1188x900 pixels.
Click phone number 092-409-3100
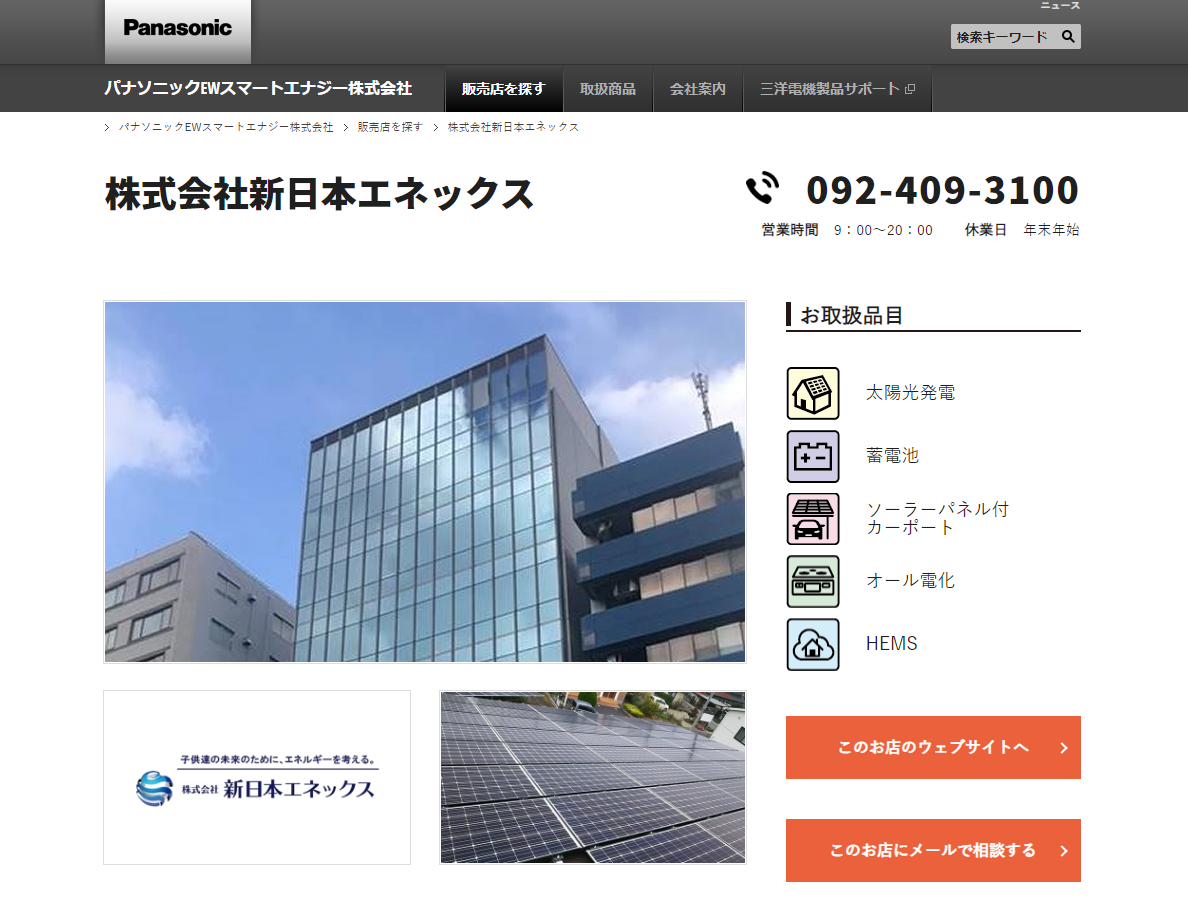point(943,189)
